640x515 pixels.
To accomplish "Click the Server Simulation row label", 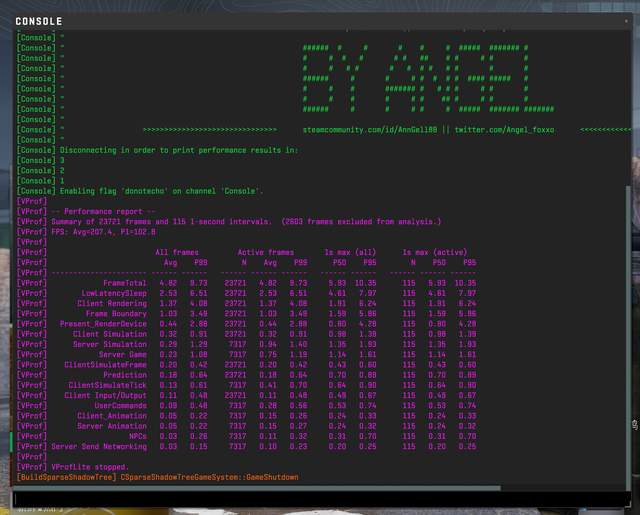I will click(110, 344).
